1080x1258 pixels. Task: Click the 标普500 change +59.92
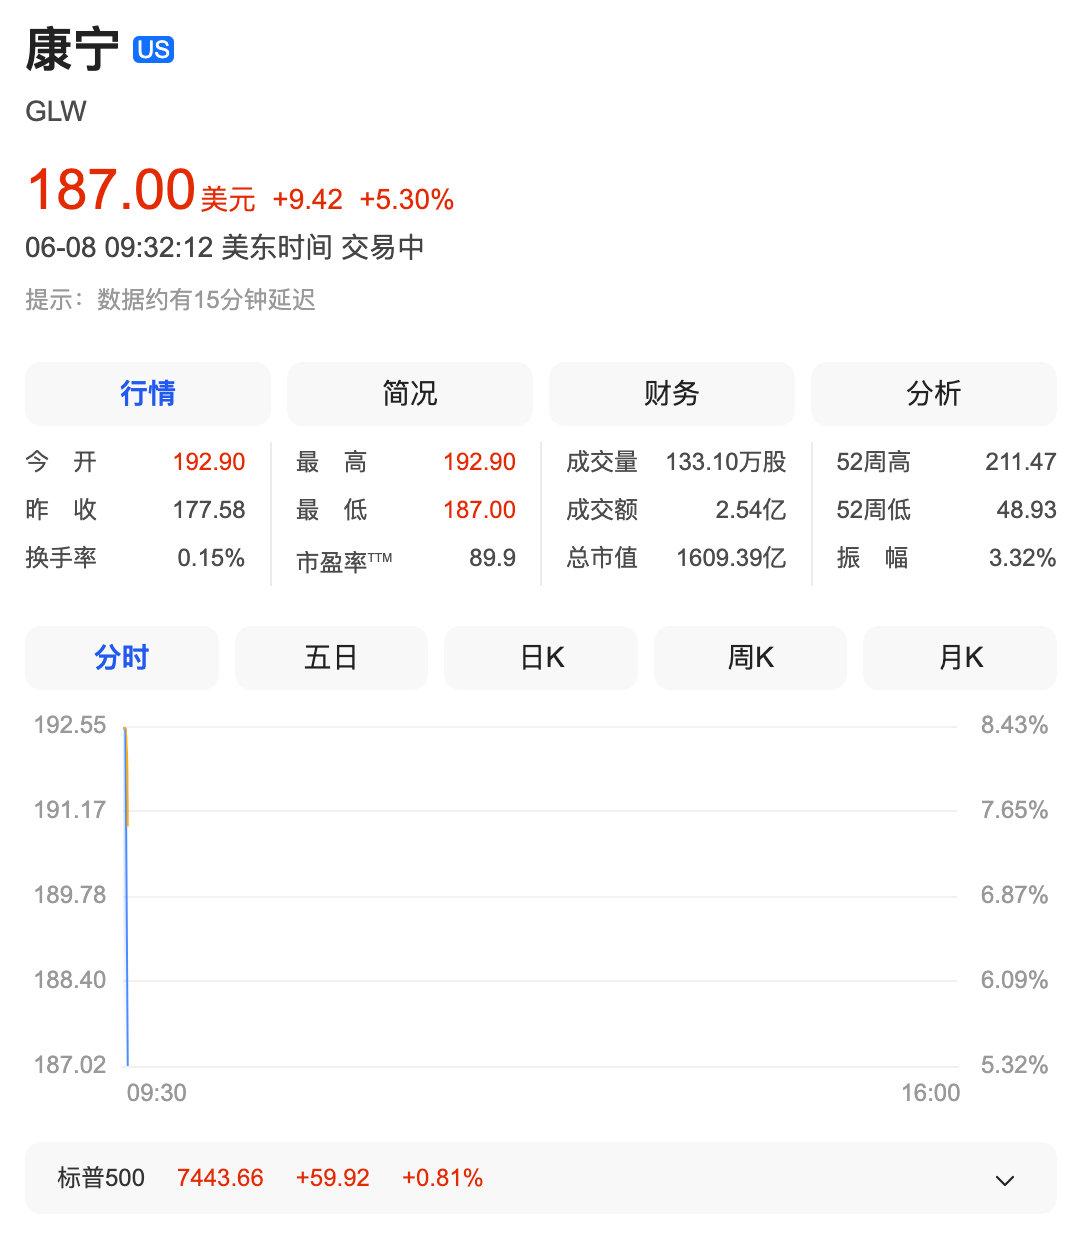tap(333, 1178)
